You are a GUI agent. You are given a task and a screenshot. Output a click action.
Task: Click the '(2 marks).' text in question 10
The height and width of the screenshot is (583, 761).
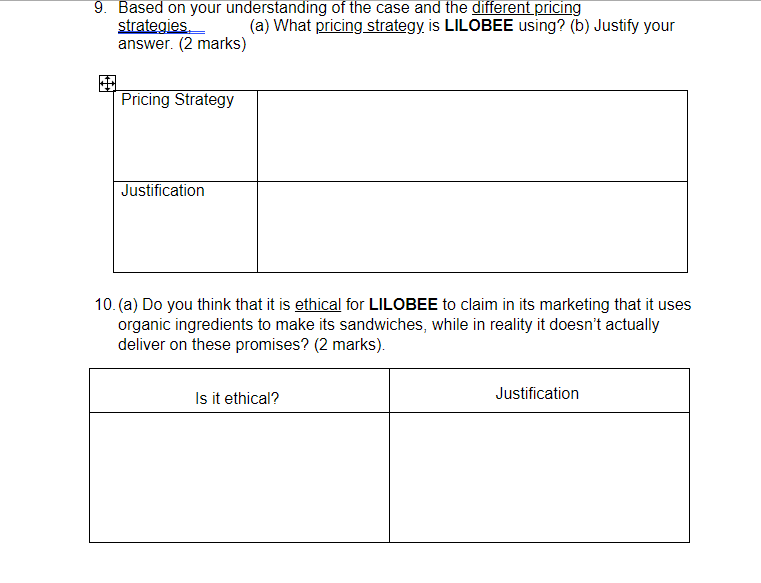349,345
